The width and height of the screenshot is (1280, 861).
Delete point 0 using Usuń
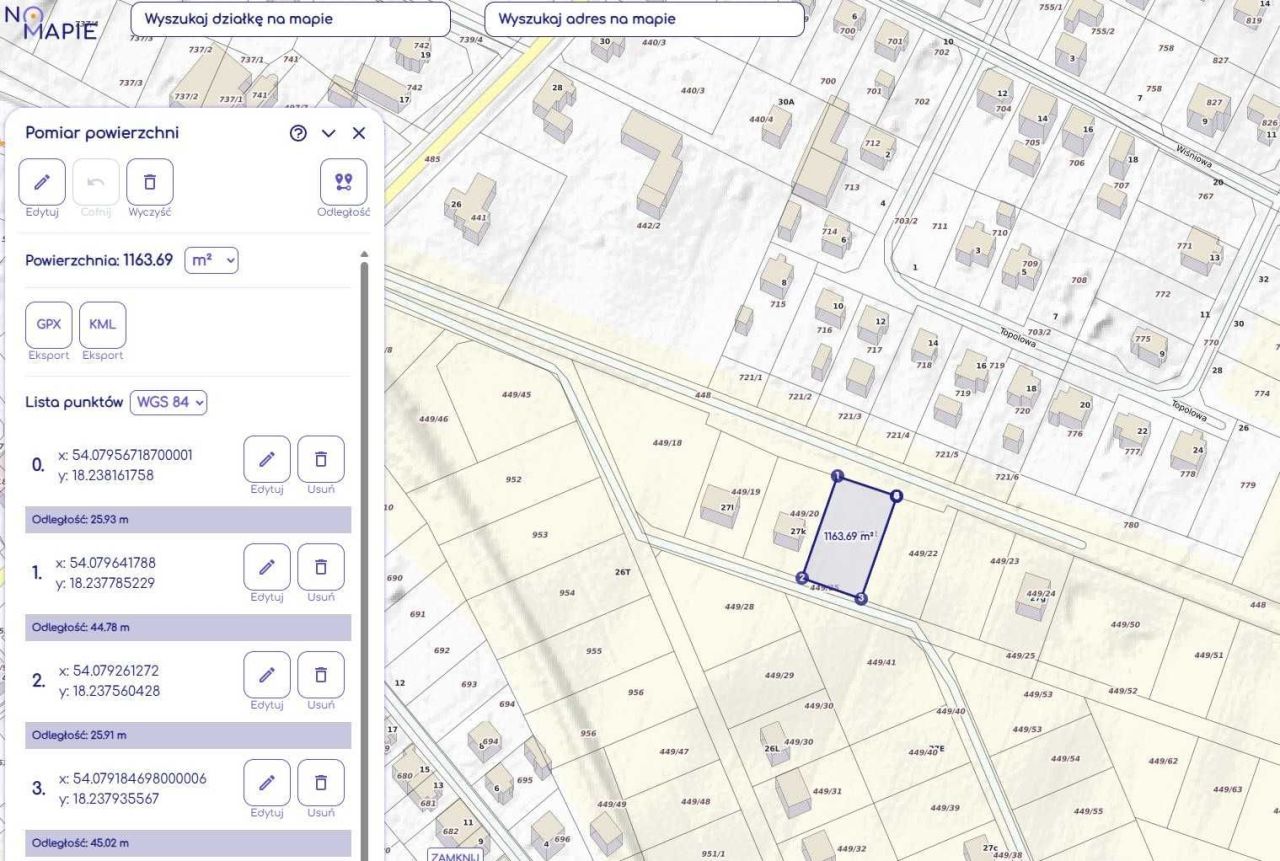pyautogui.click(x=321, y=459)
